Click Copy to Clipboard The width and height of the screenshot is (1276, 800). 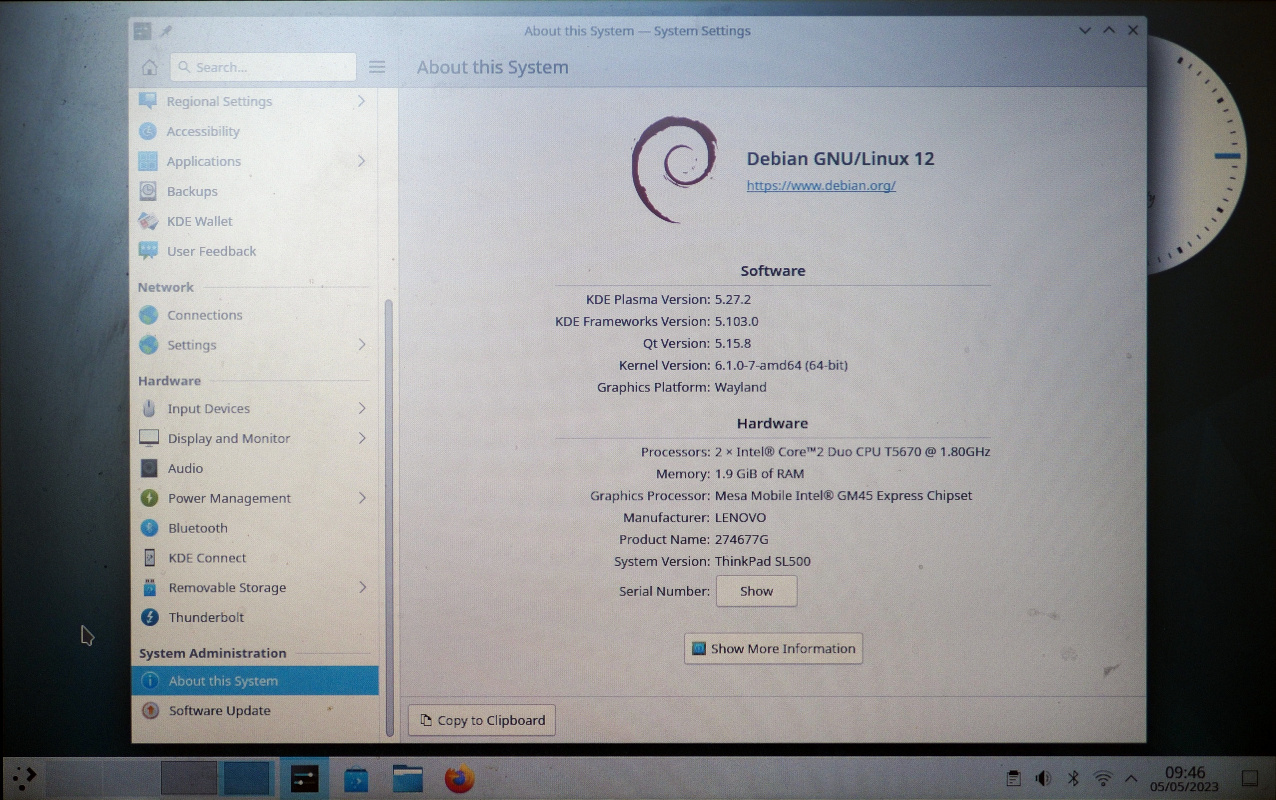click(482, 720)
